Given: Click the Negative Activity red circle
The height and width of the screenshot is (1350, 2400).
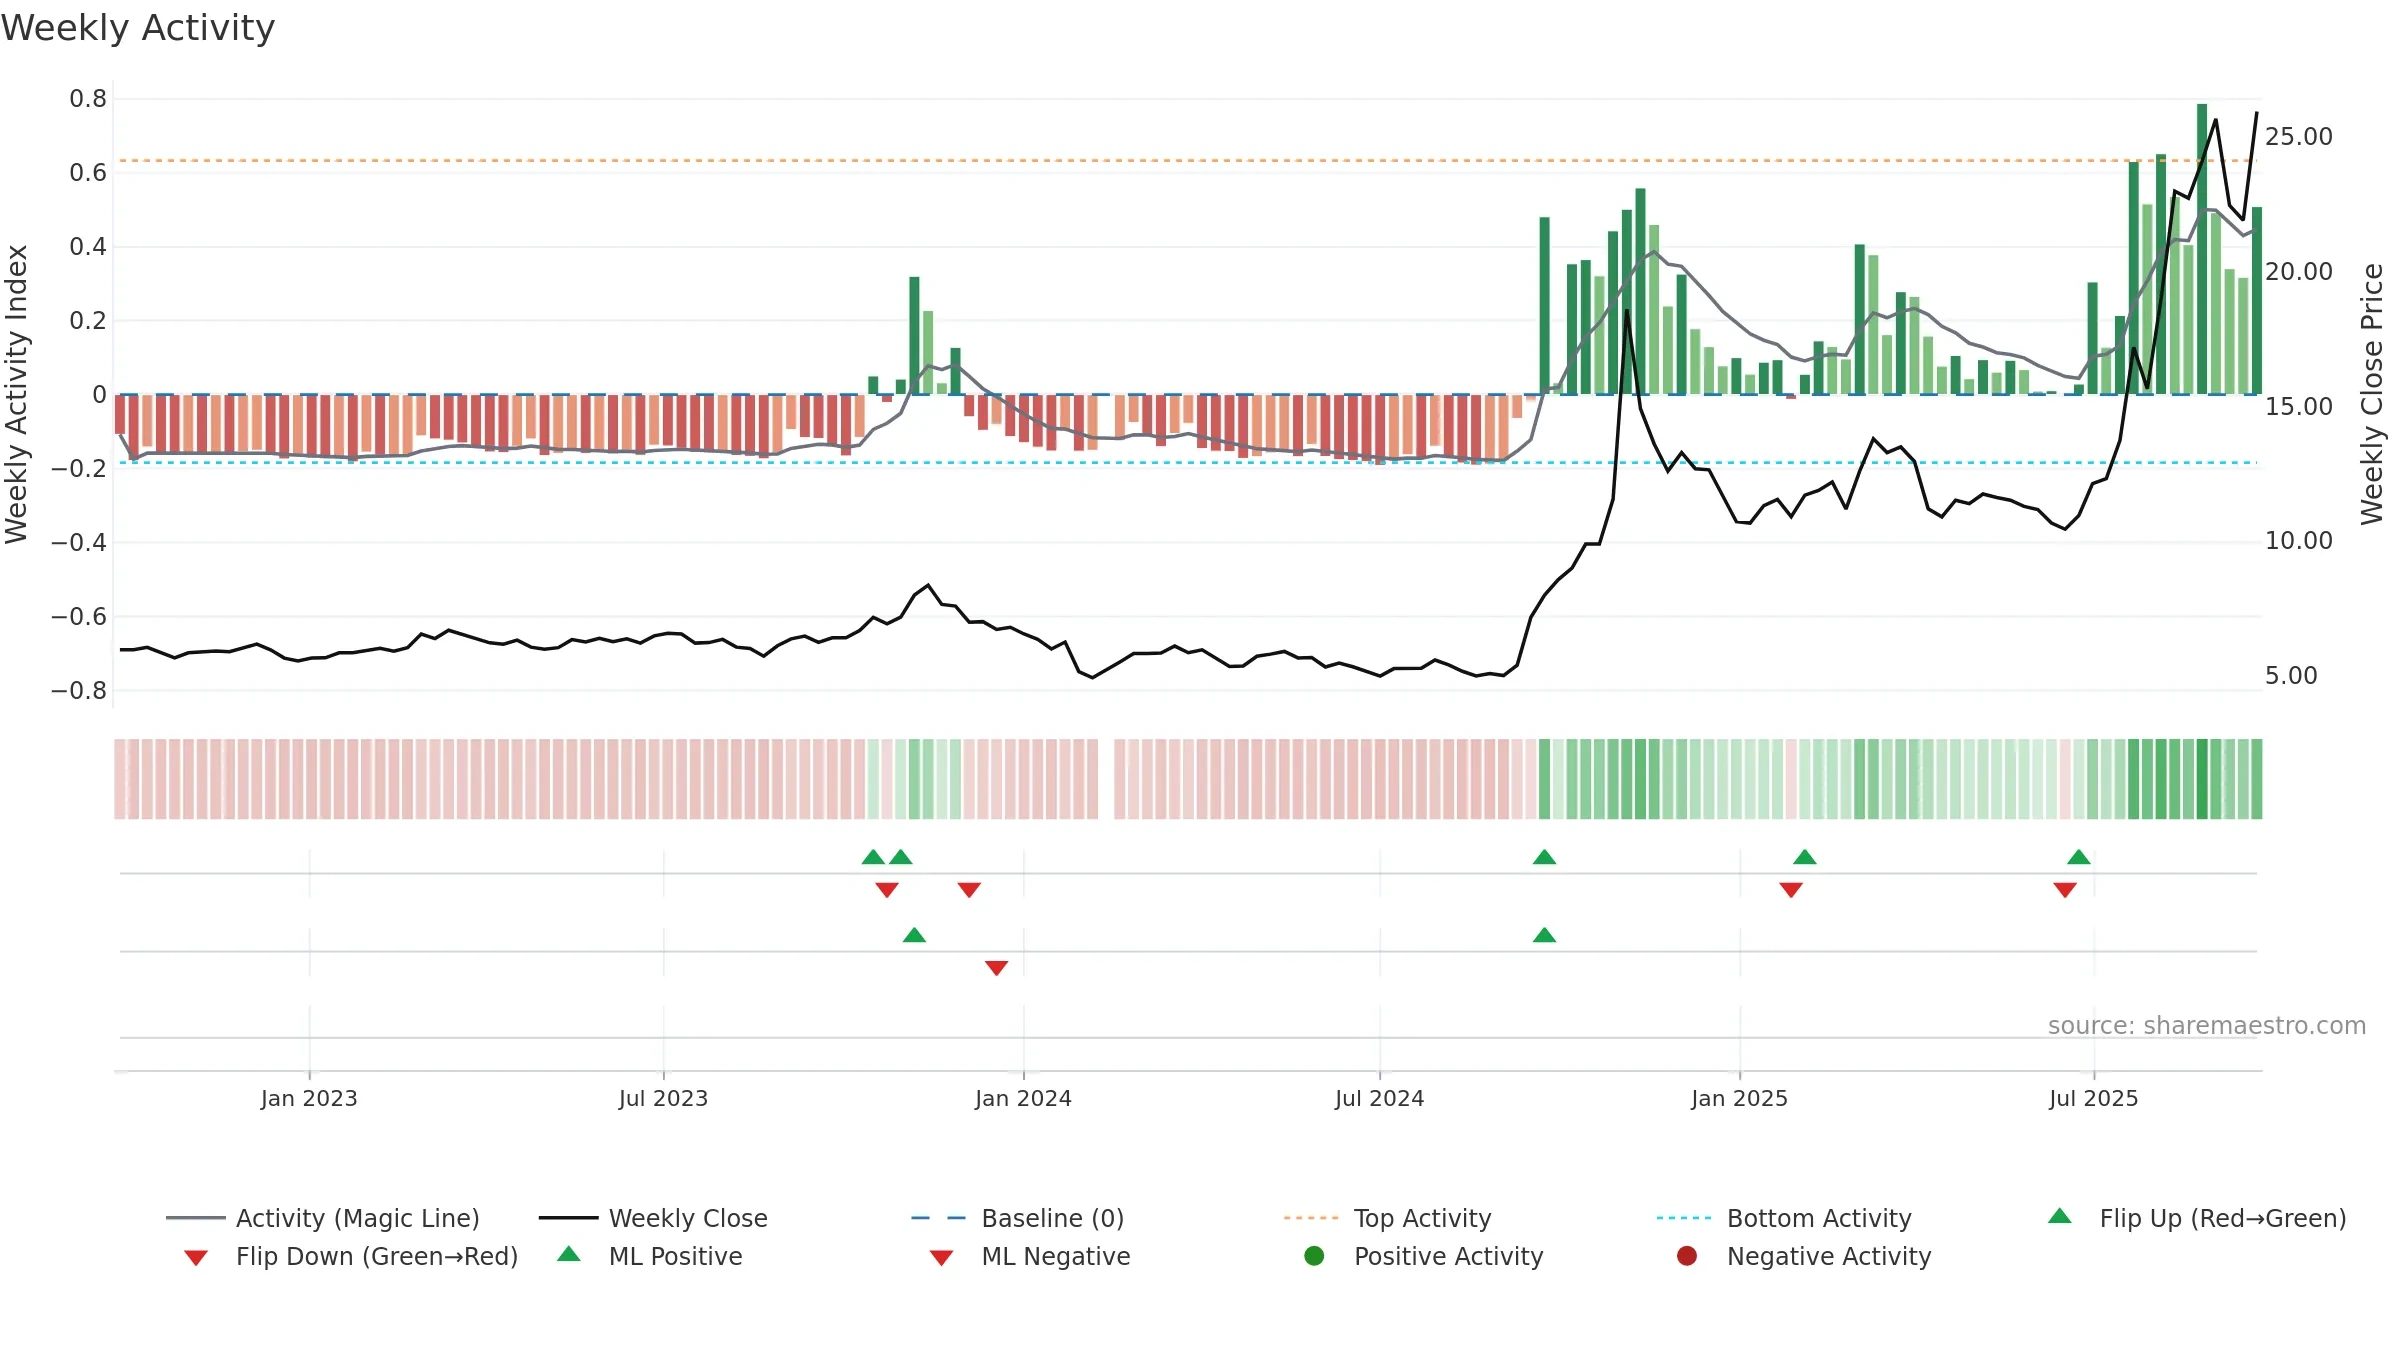Looking at the screenshot, I should coord(1687,1256).
